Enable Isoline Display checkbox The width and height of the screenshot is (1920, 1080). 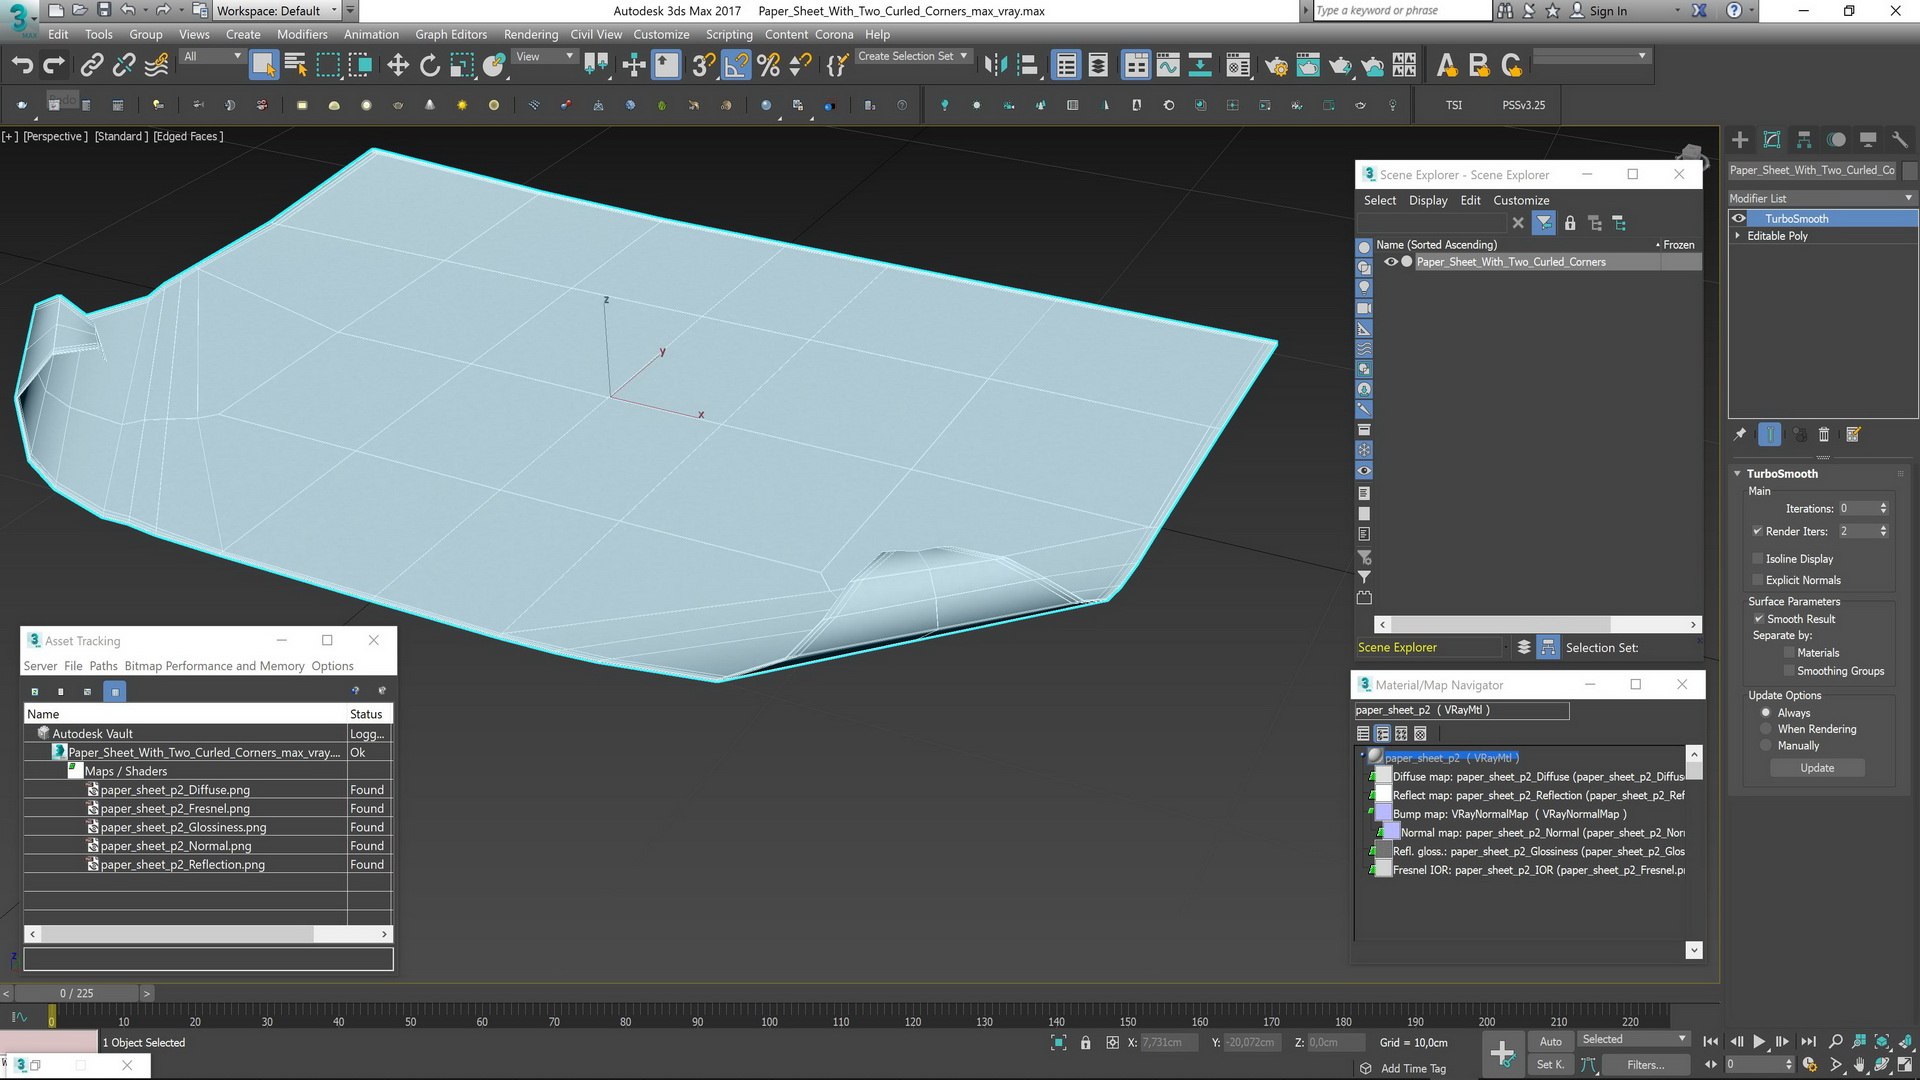[1758, 559]
